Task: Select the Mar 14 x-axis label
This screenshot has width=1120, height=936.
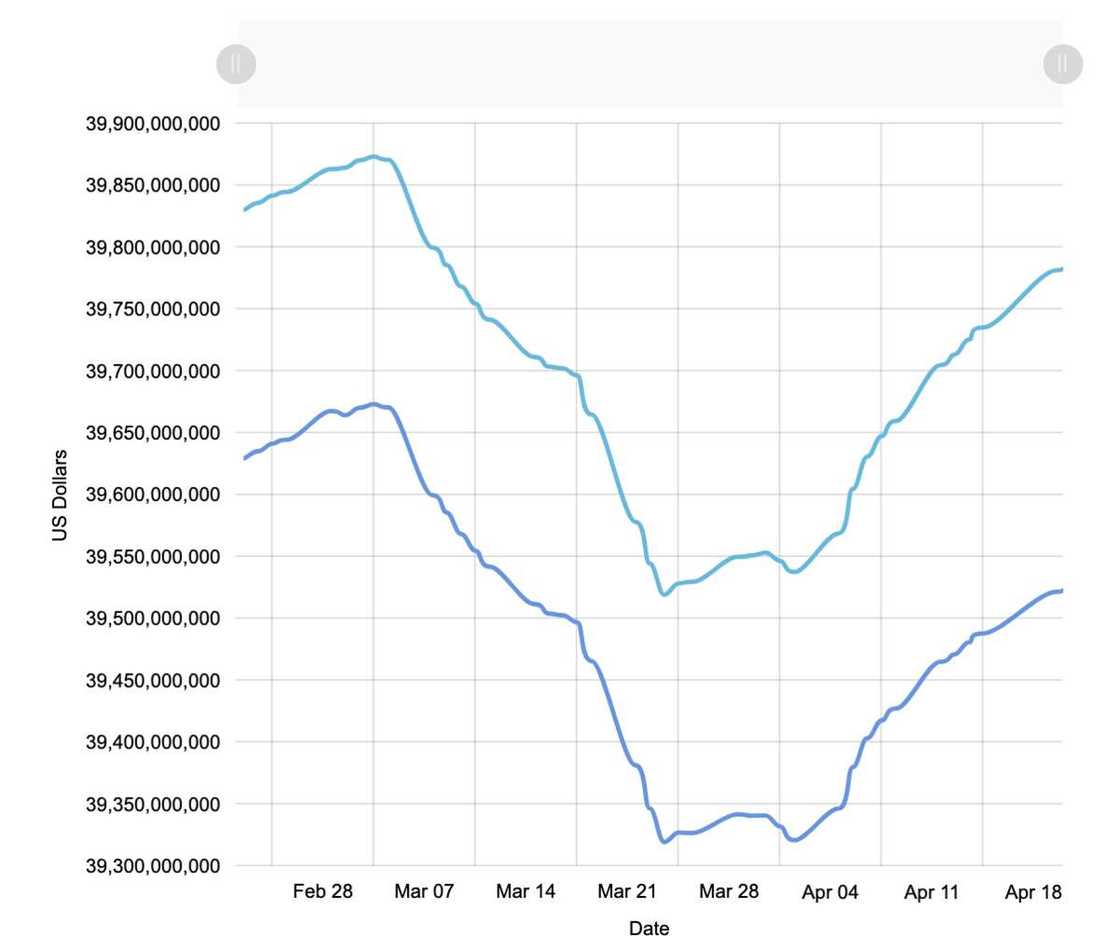Action: tap(526, 892)
